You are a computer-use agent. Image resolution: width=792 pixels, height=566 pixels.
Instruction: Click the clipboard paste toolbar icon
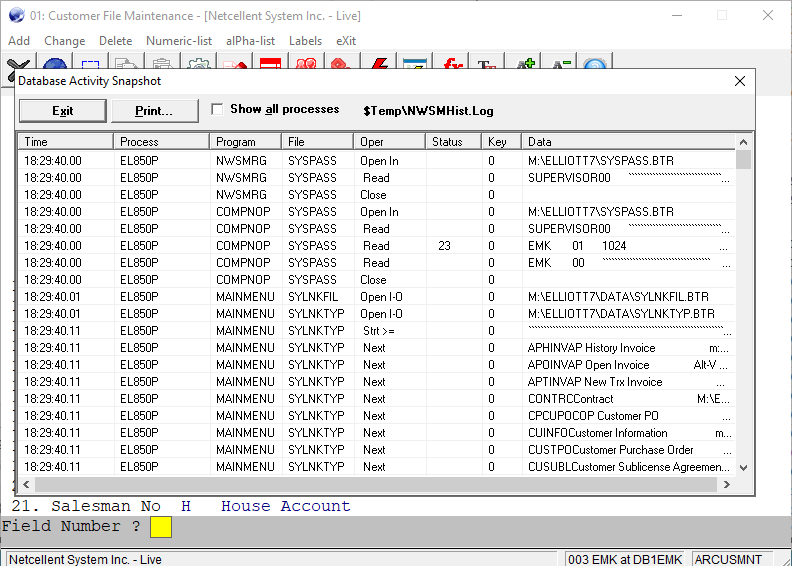[162, 63]
